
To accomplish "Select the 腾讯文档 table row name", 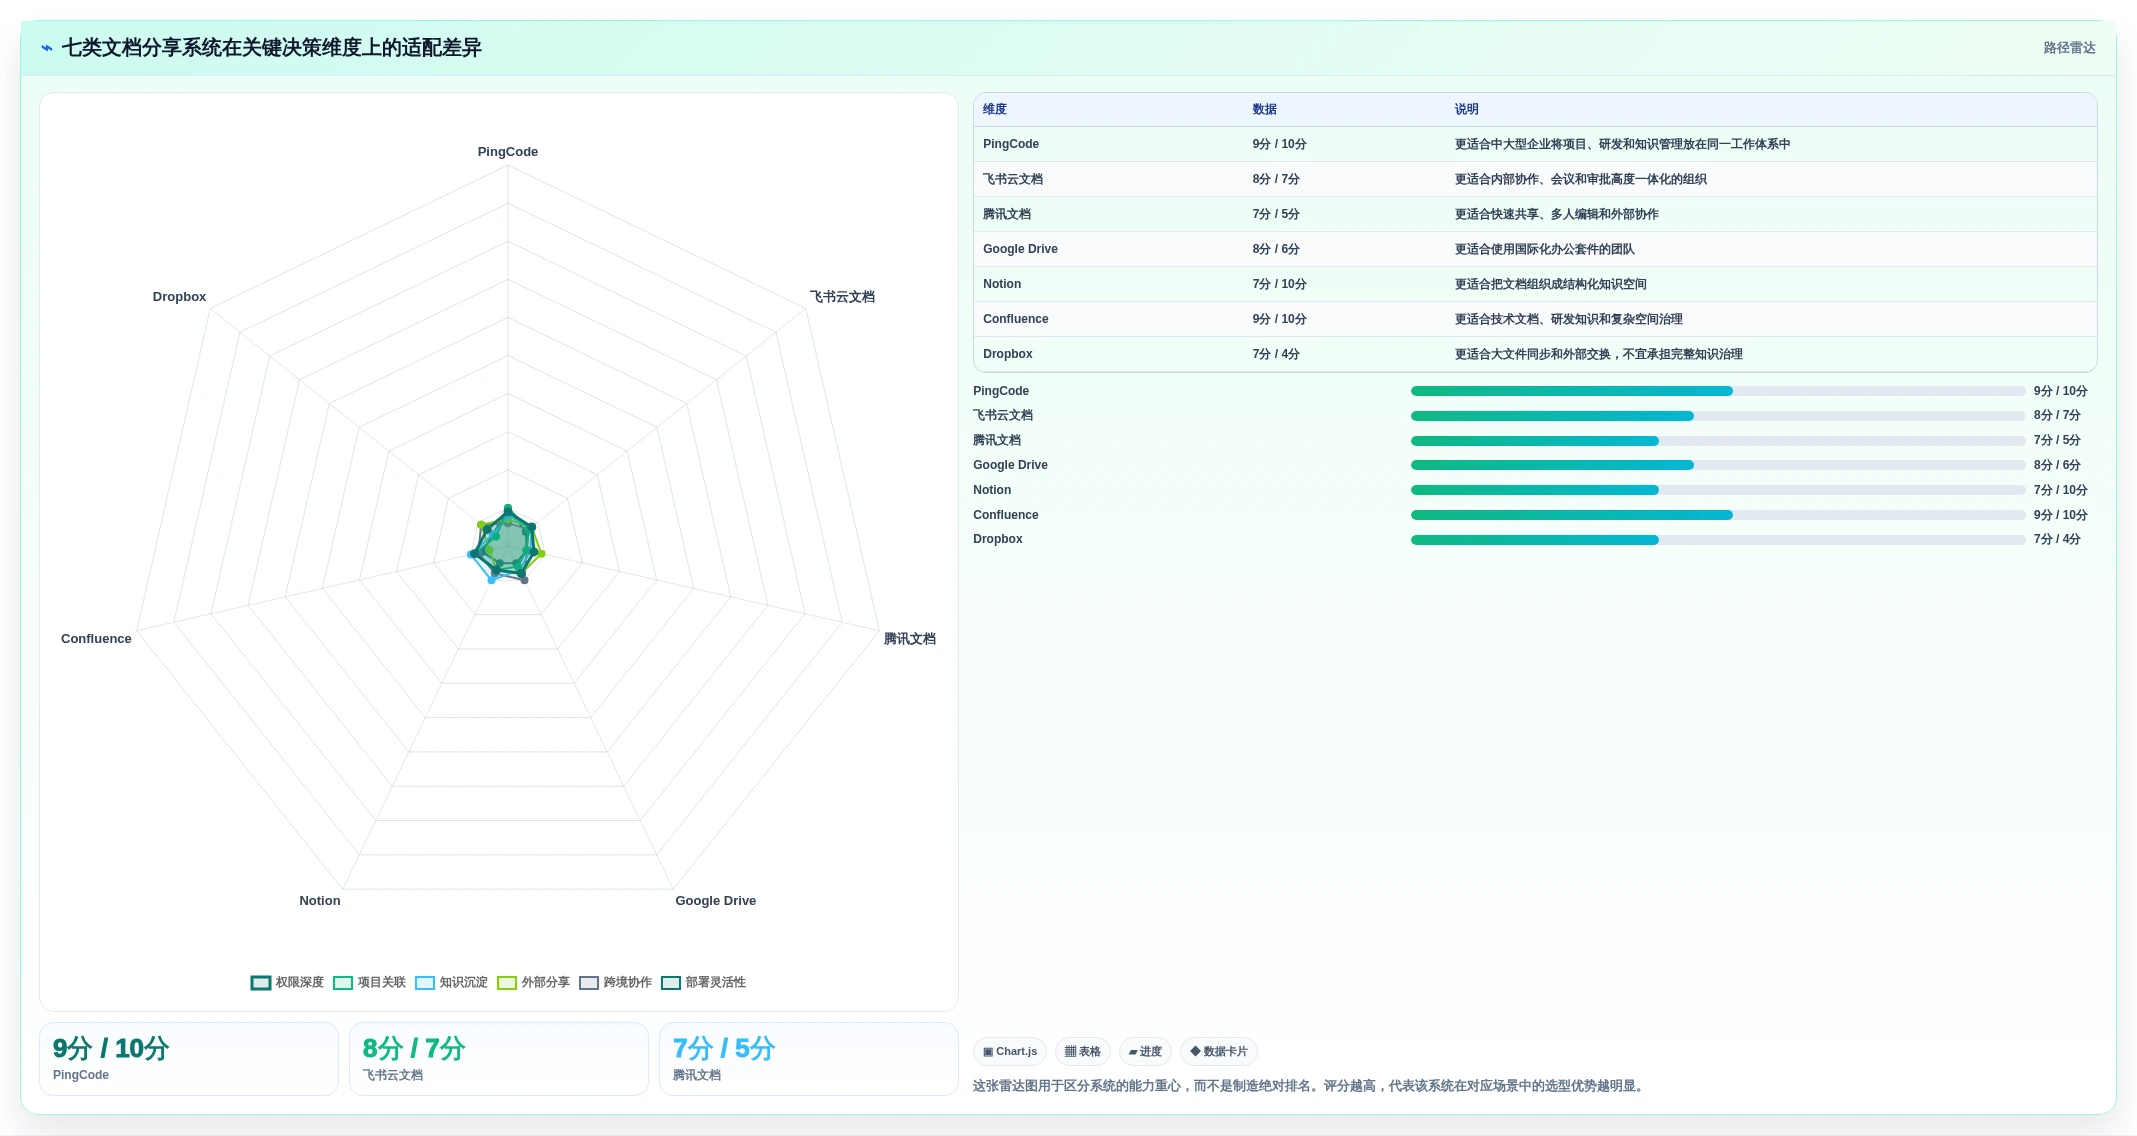I will [x=1006, y=214].
